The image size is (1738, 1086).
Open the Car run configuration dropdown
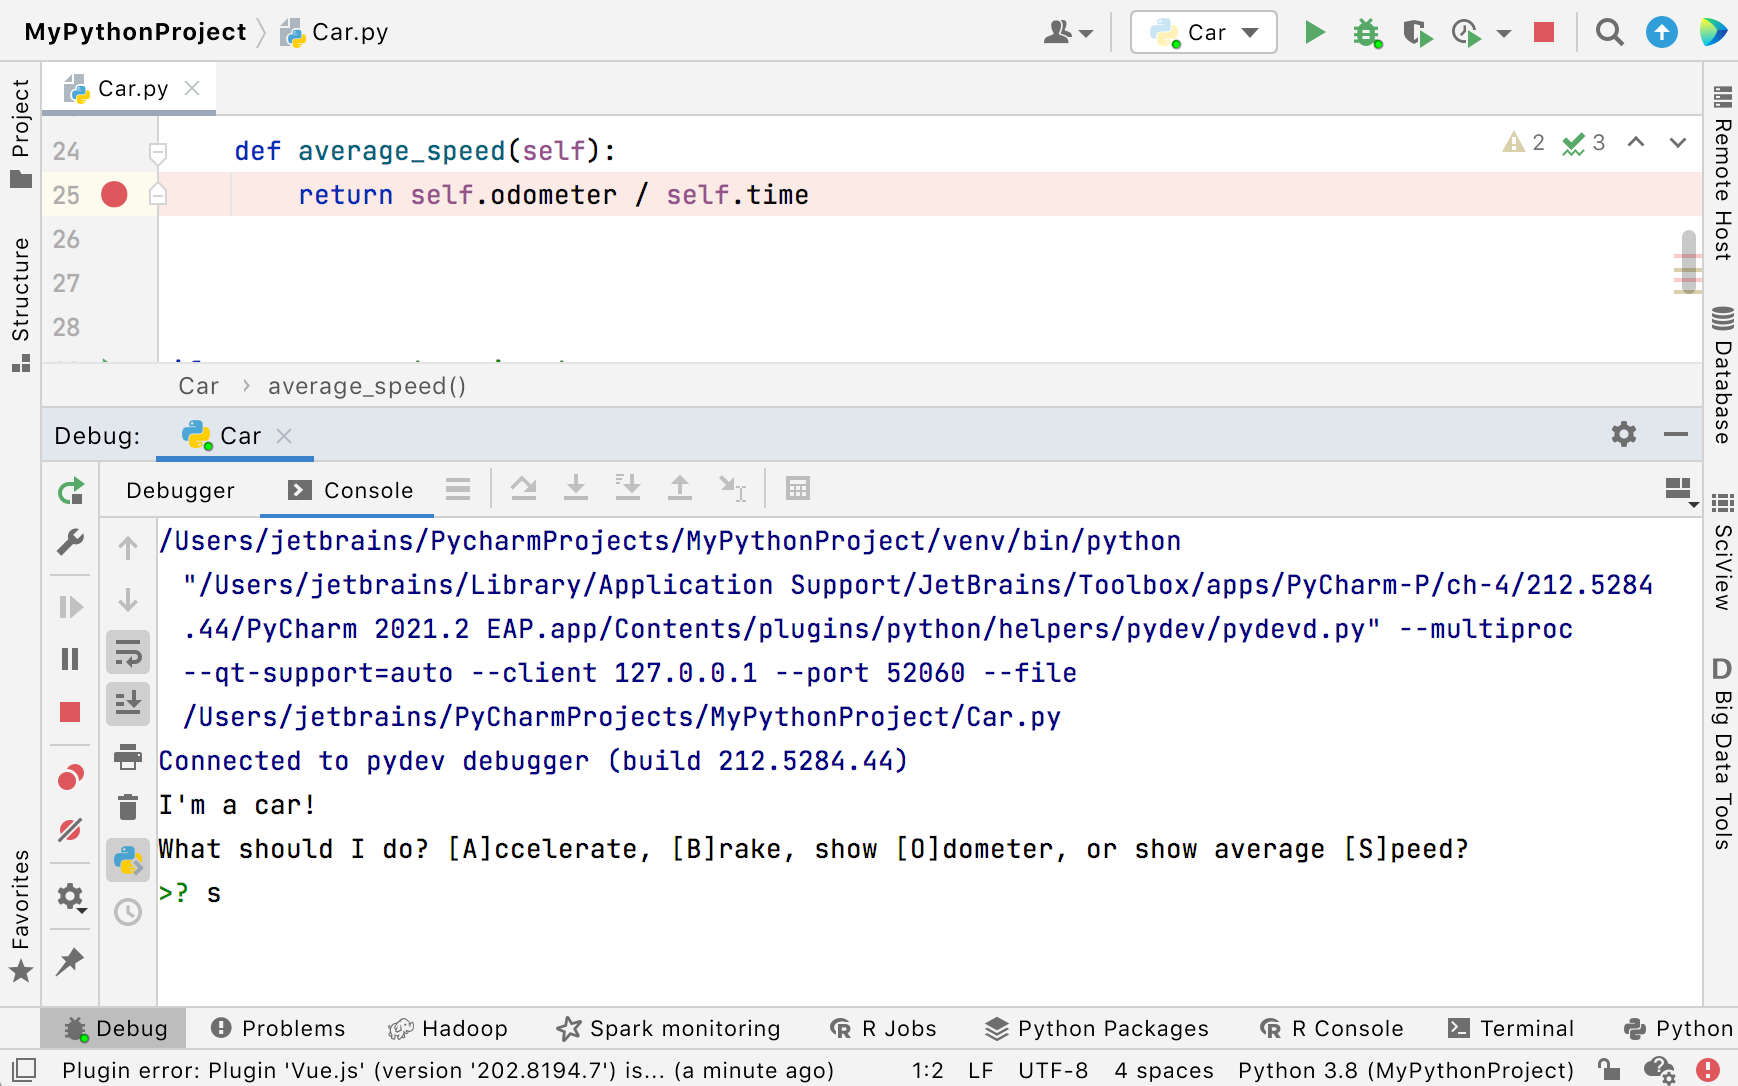tap(1203, 31)
